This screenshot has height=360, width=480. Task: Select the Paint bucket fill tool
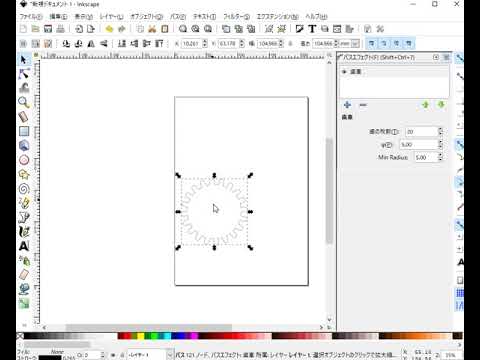(x=24, y=289)
